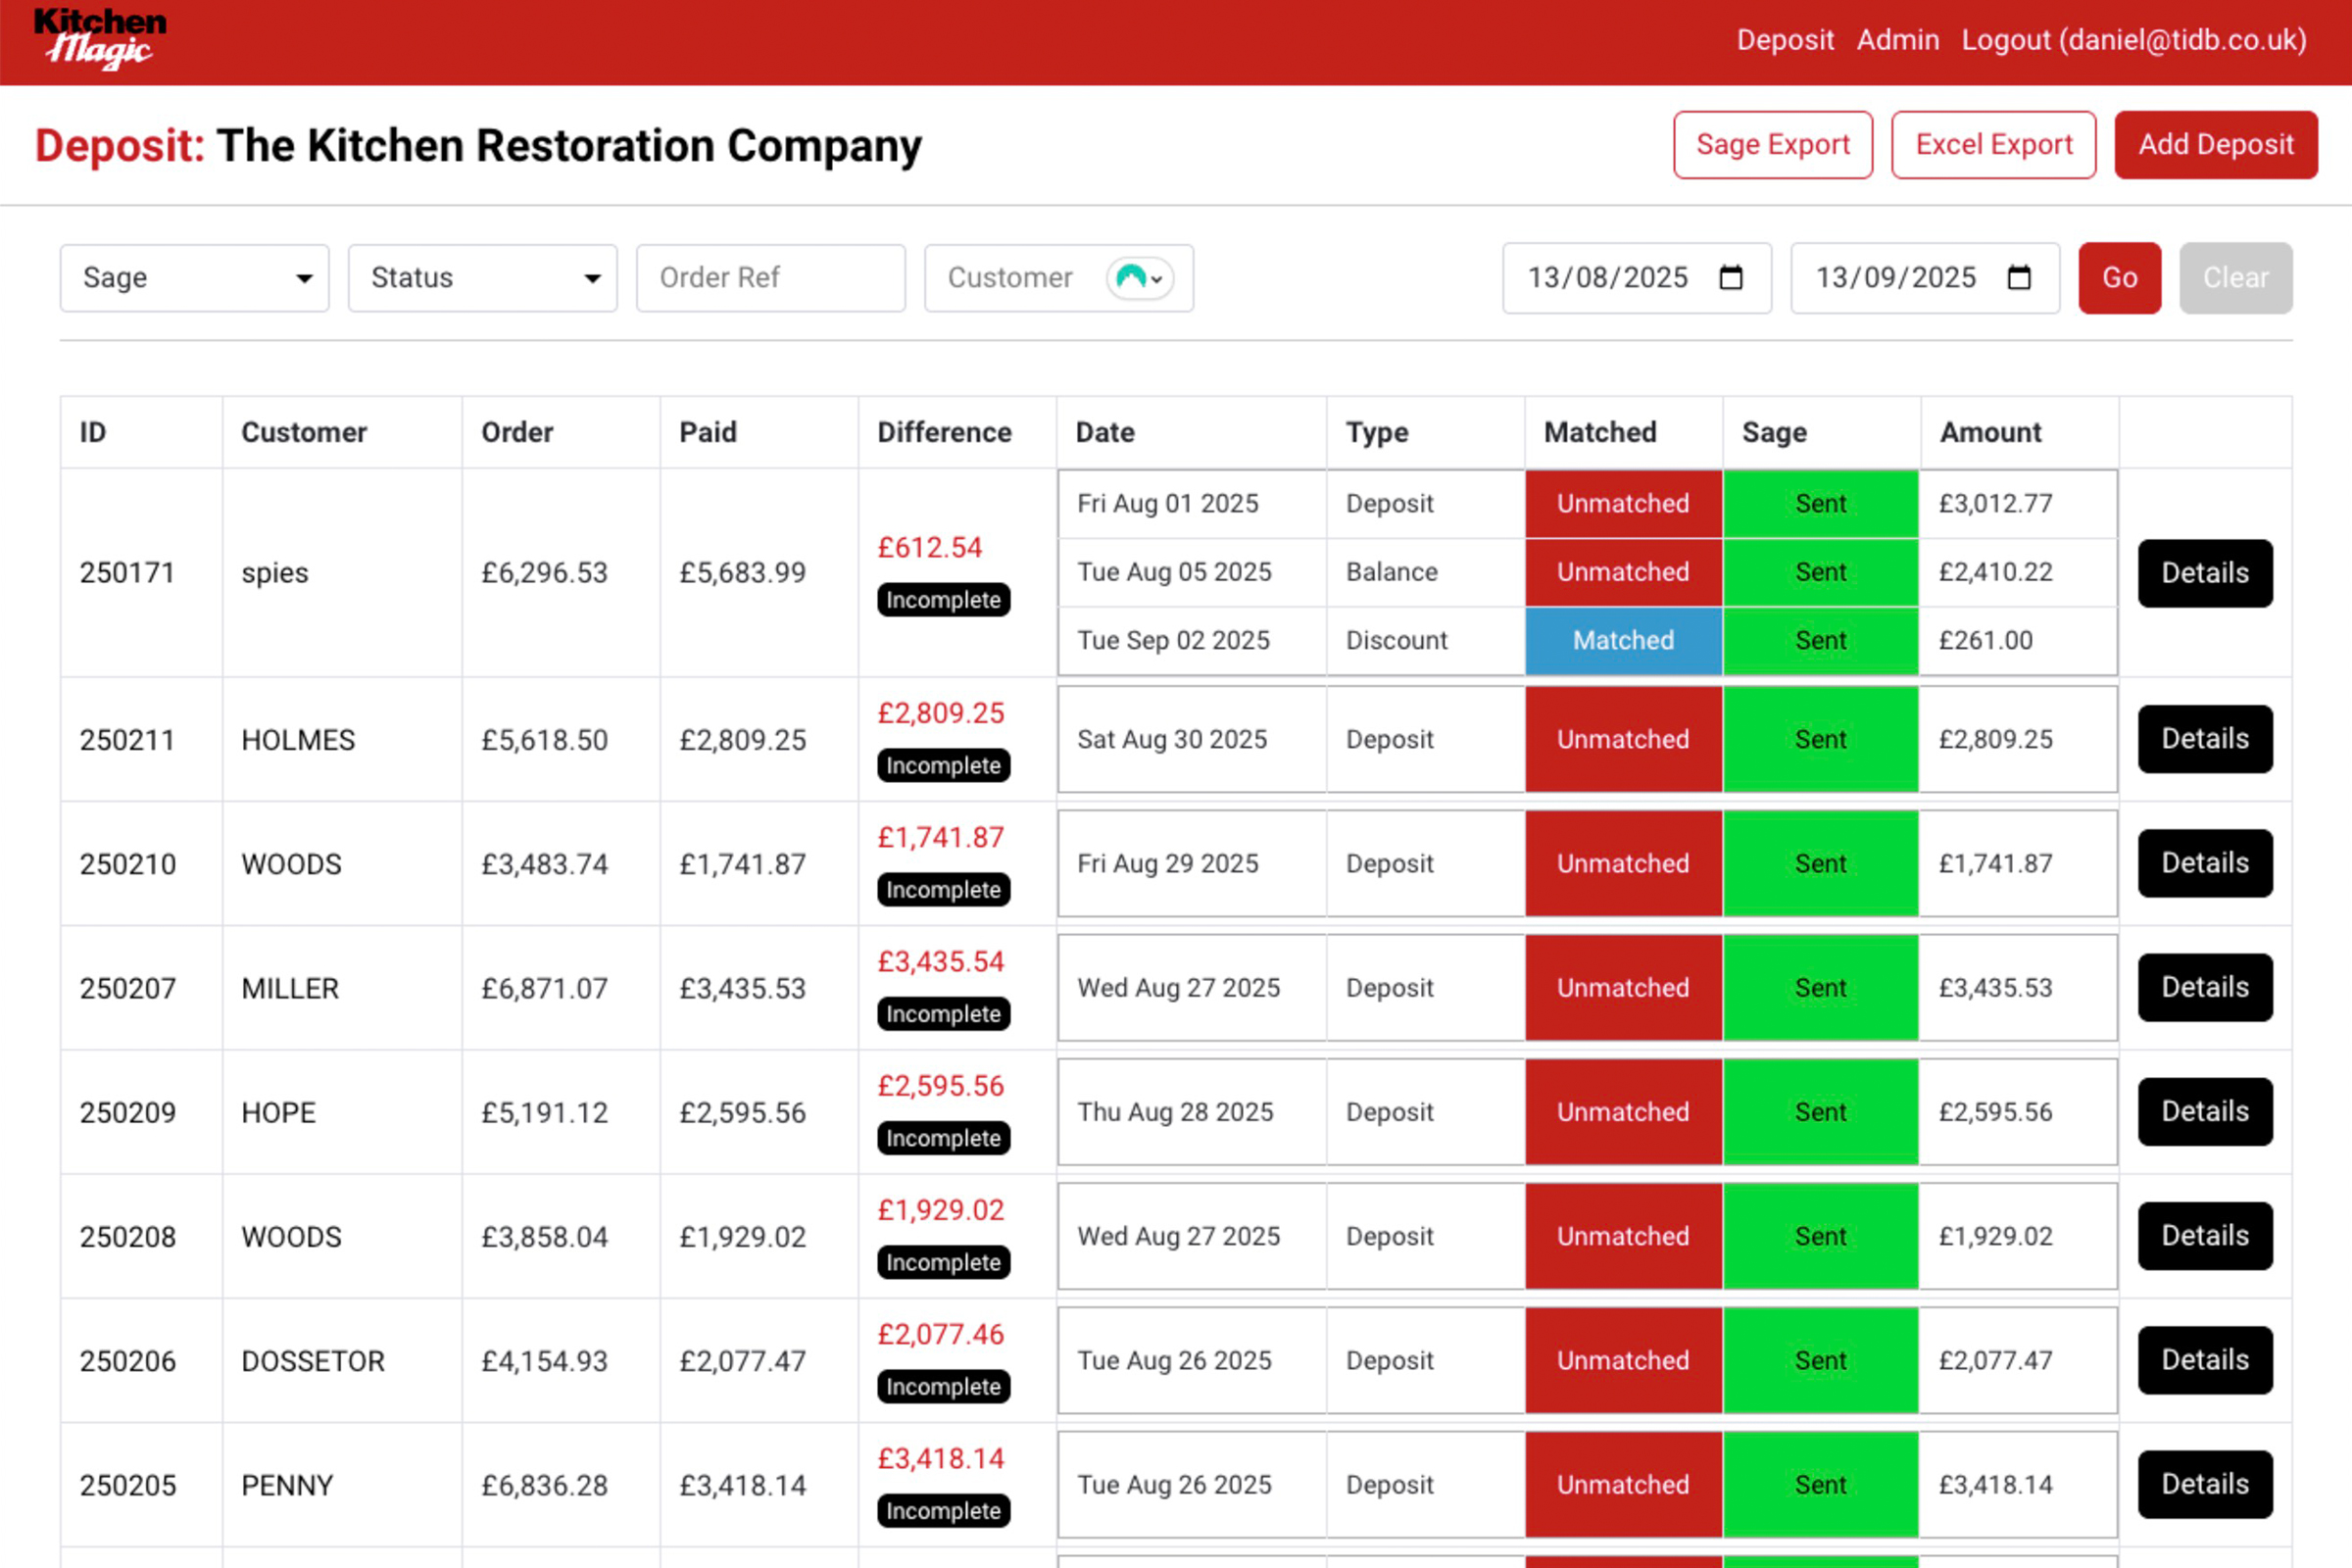Click the Add Deposit button

pyautogui.click(x=2215, y=145)
